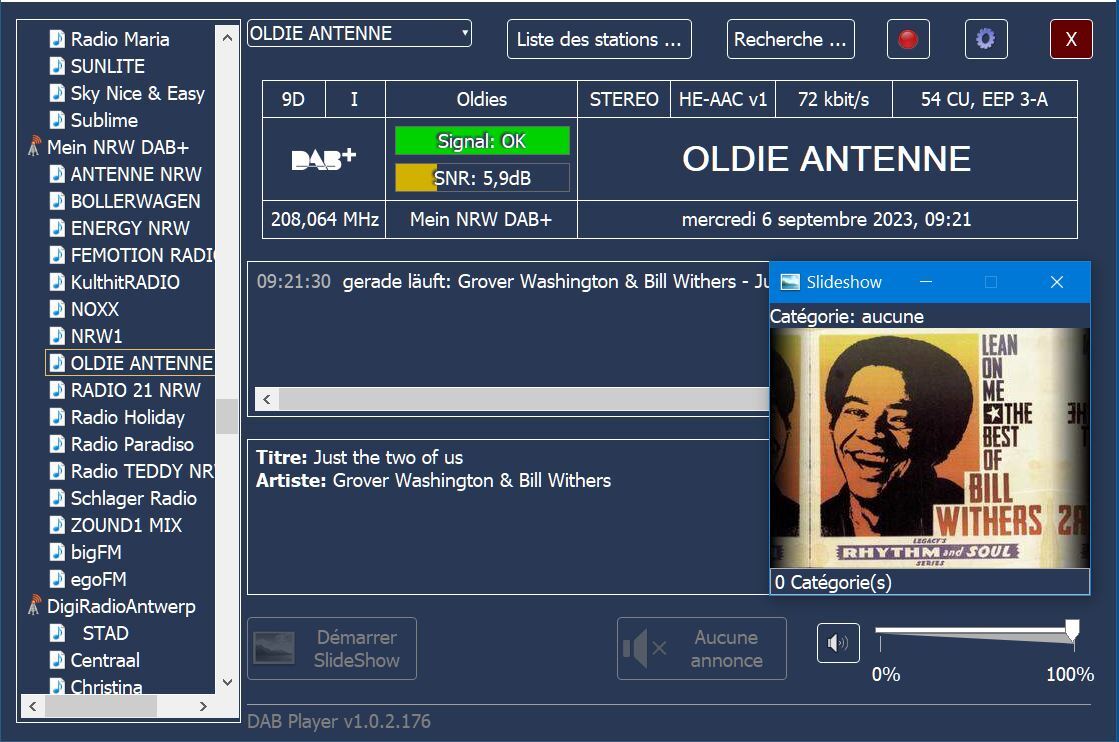Viewport: 1119px width, 742px height.
Task: Click the HE-AAC v1 codec cell
Action: tap(723, 99)
